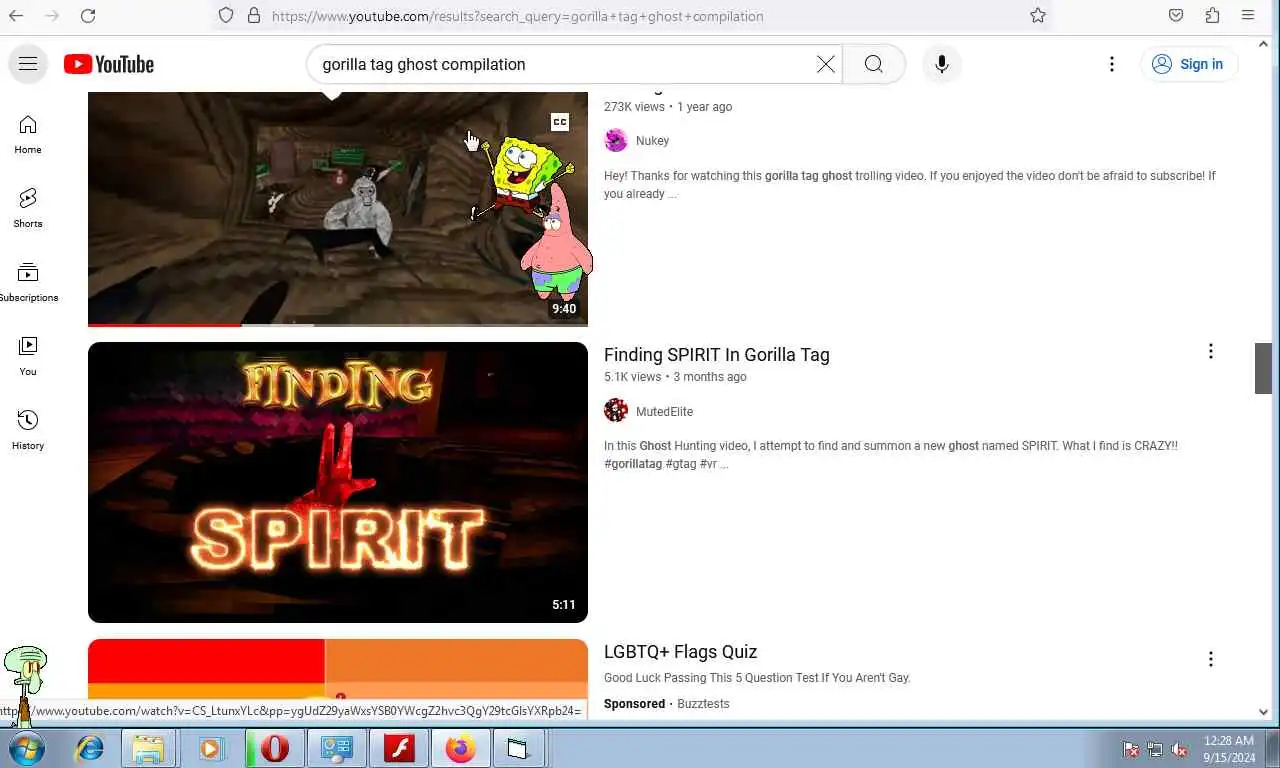Launch Internet Explorer from the taskbar
The height and width of the screenshot is (768, 1280).
90,748
